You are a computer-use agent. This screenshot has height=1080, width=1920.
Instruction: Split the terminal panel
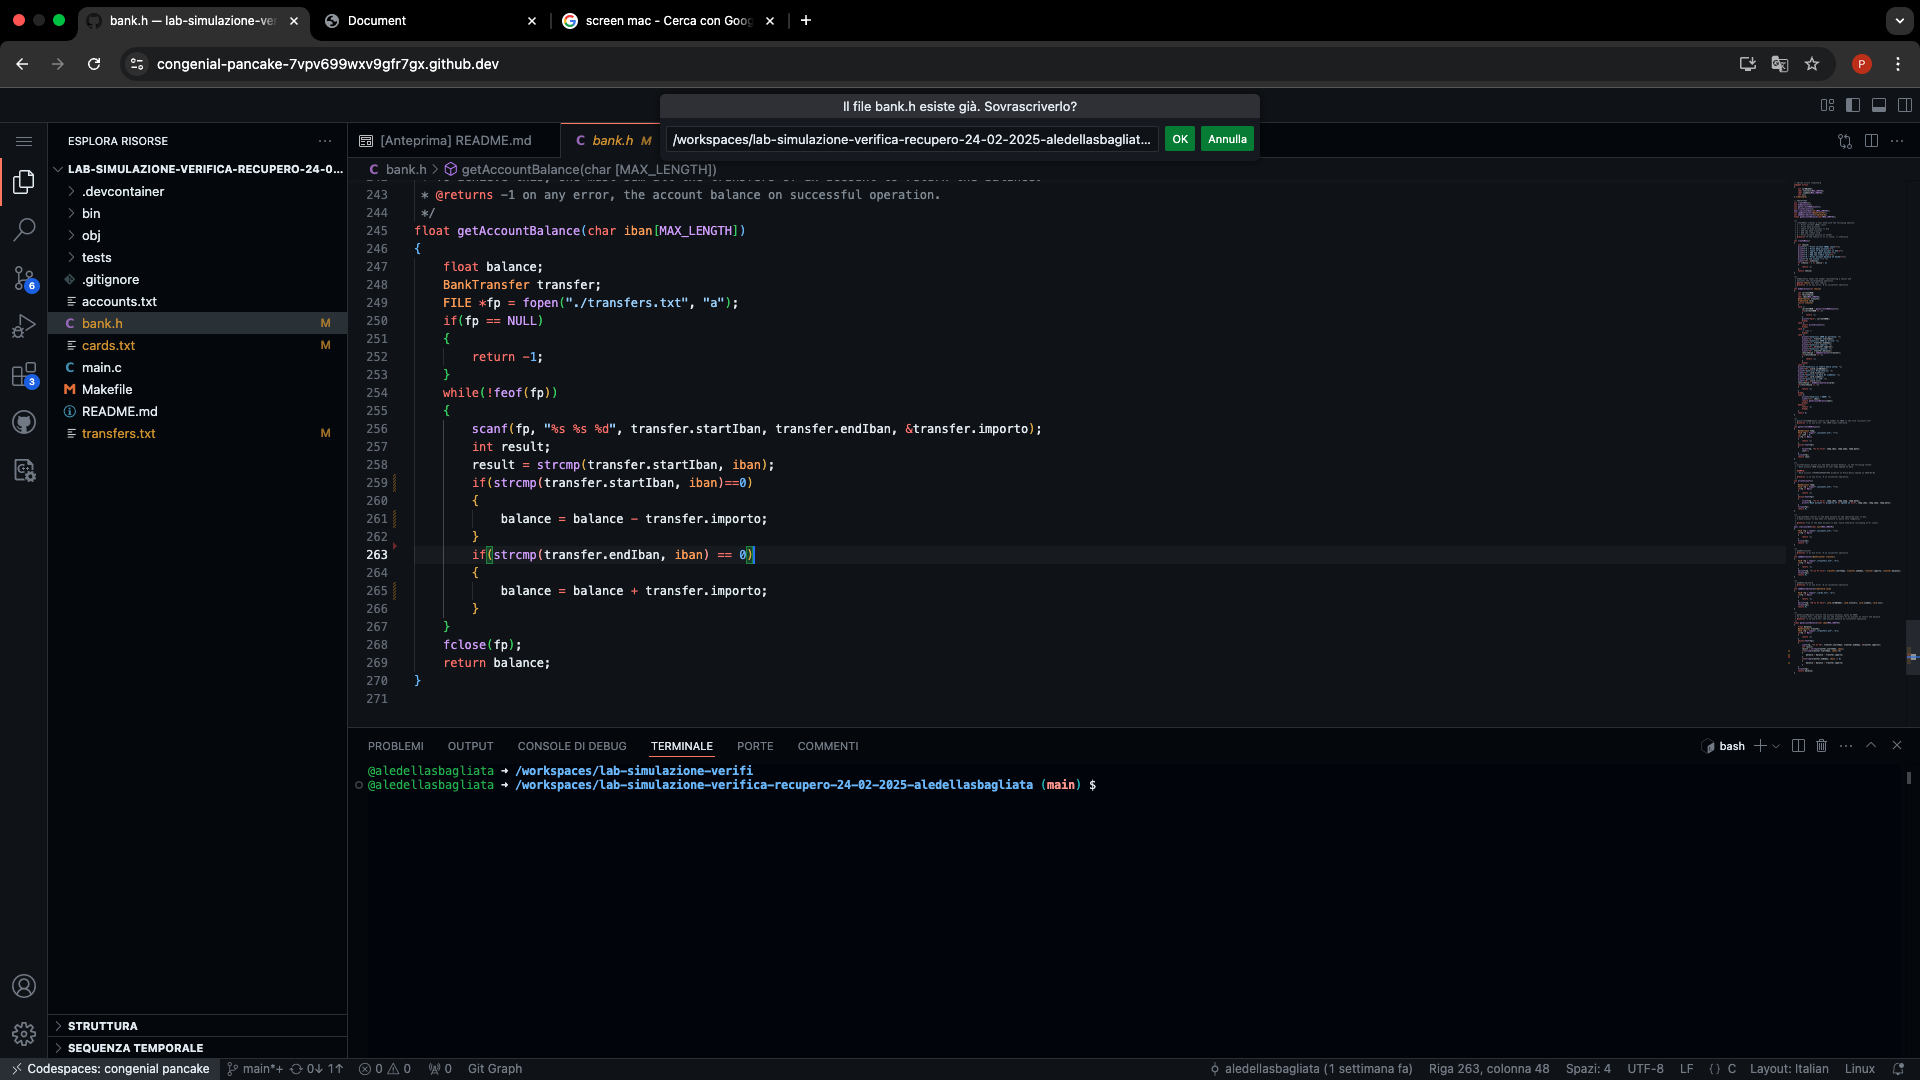tap(1798, 746)
